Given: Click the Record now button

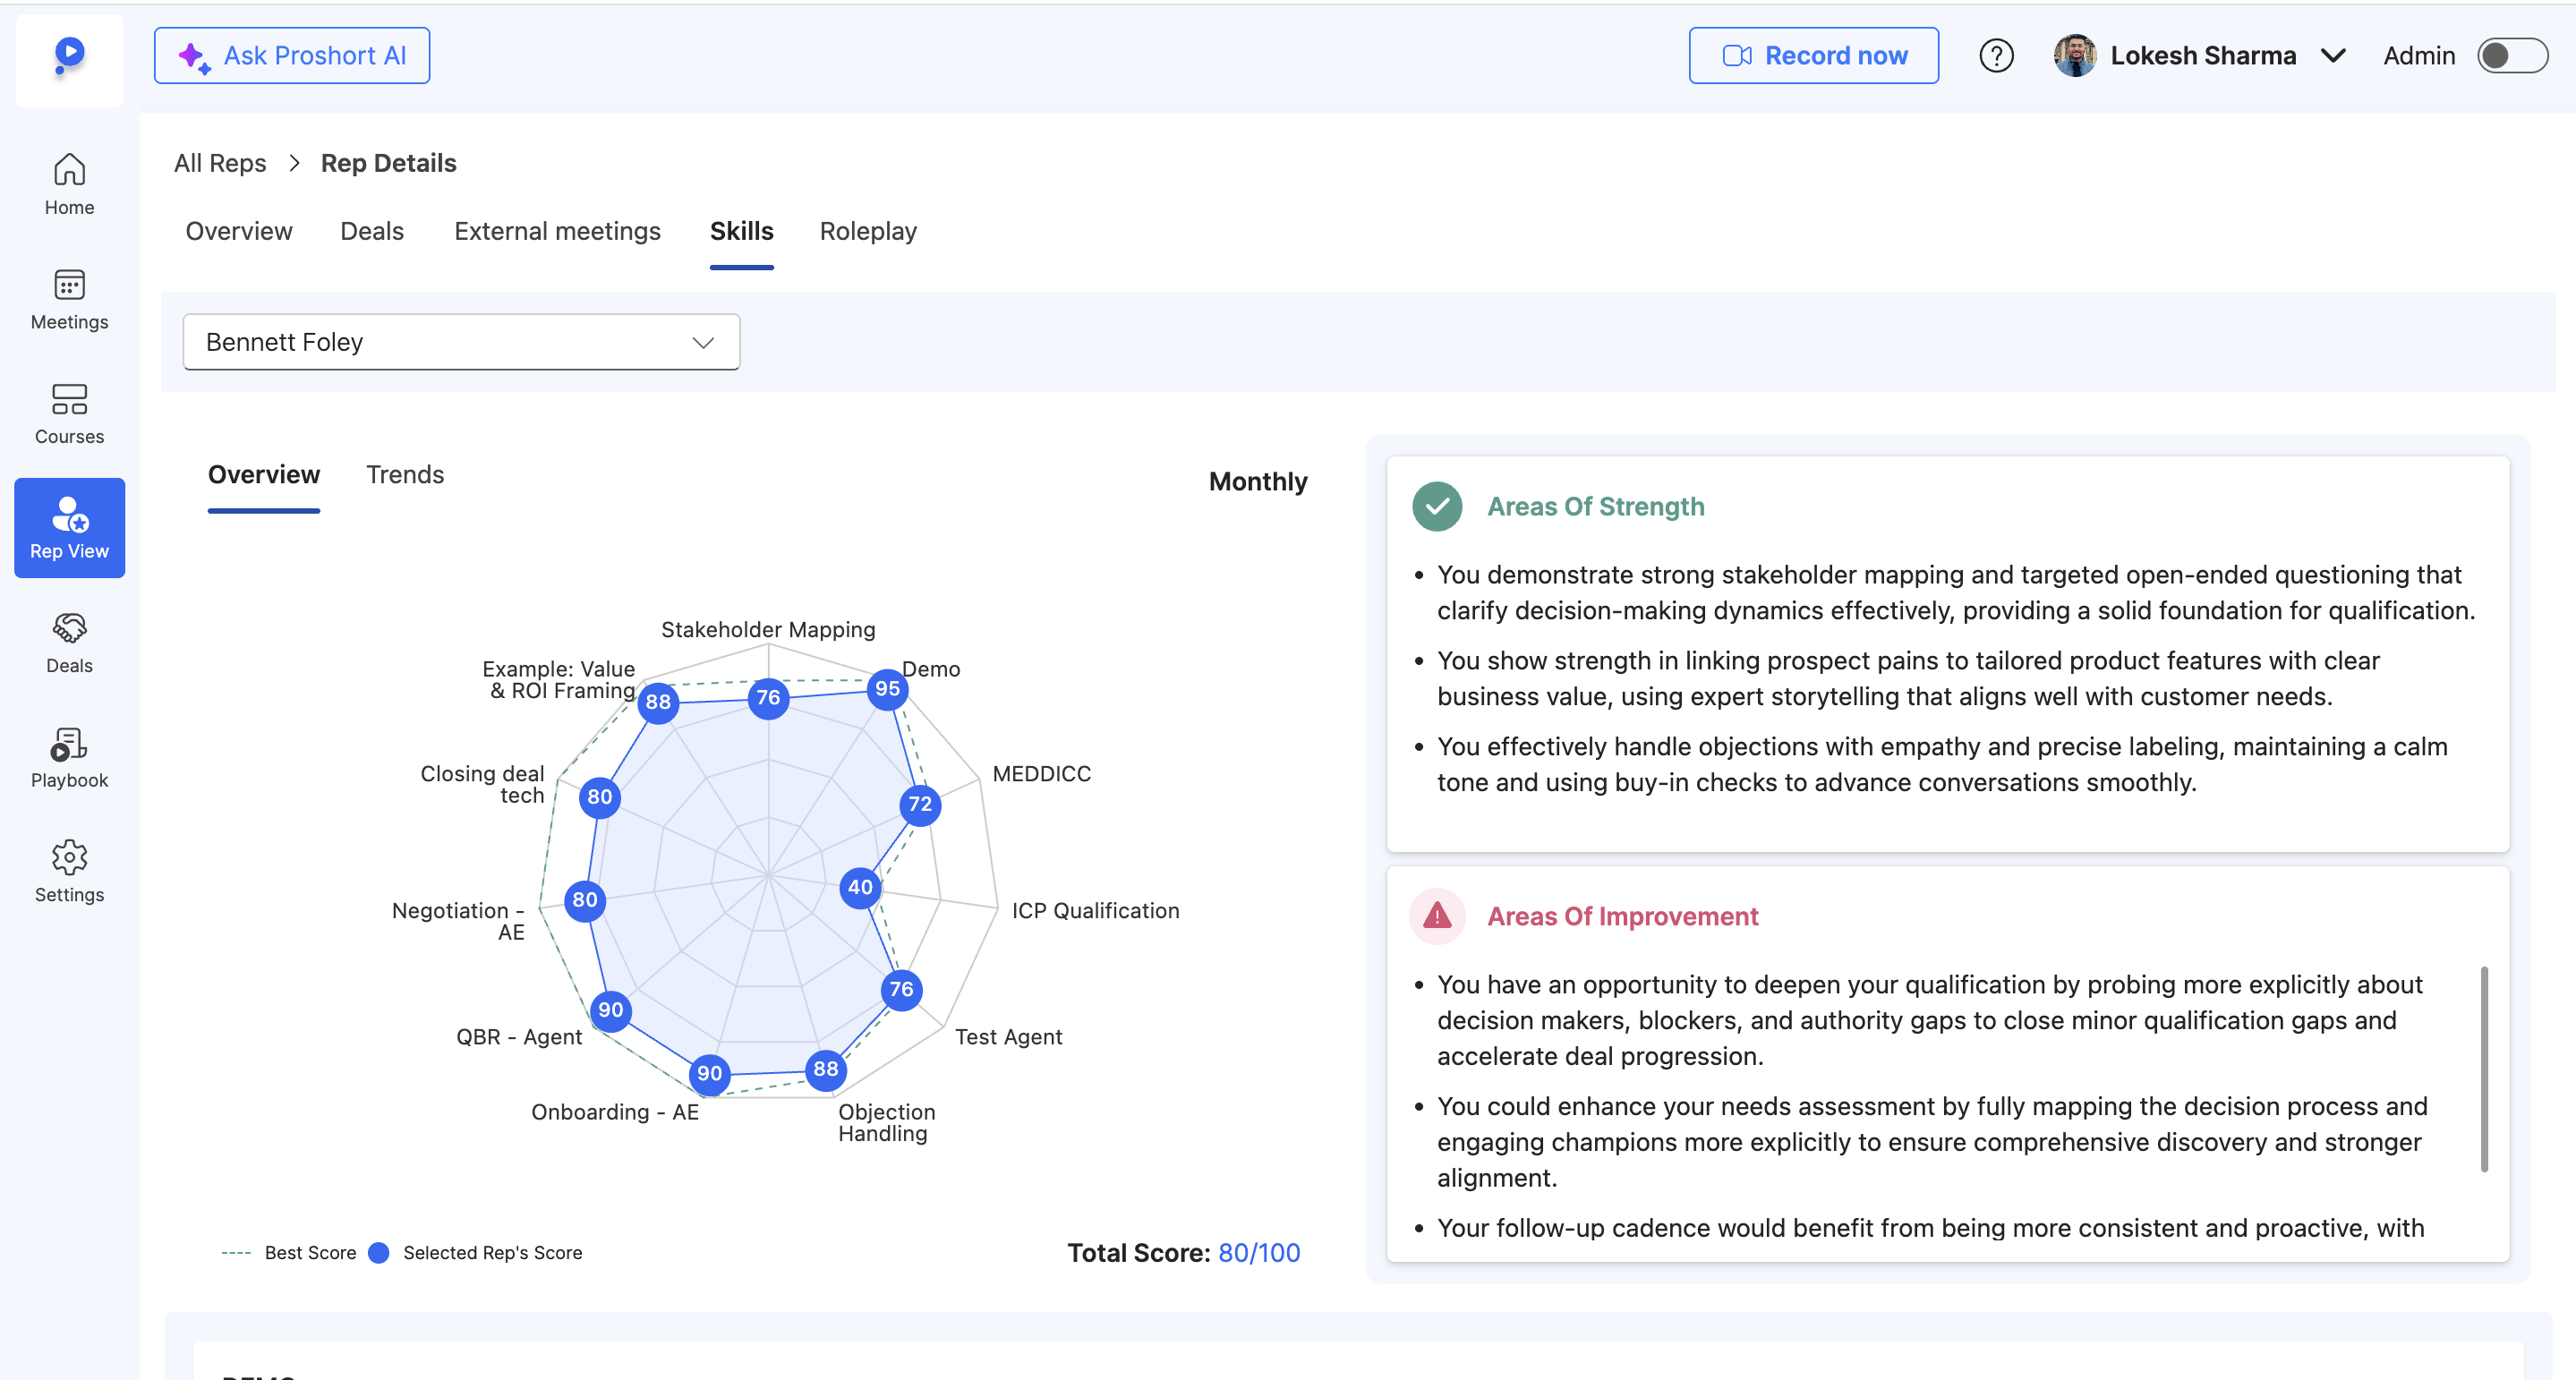Looking at the screenshot, I should pyautogui.click(x=1813, y=56).
